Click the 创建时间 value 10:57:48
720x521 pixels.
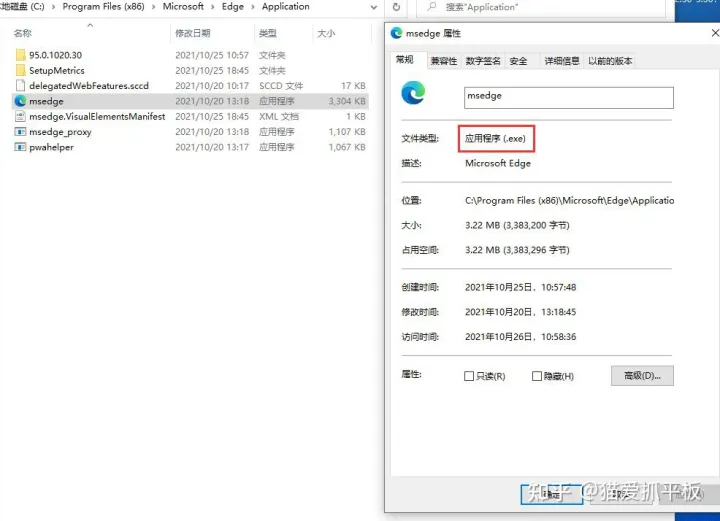(520, 287)
